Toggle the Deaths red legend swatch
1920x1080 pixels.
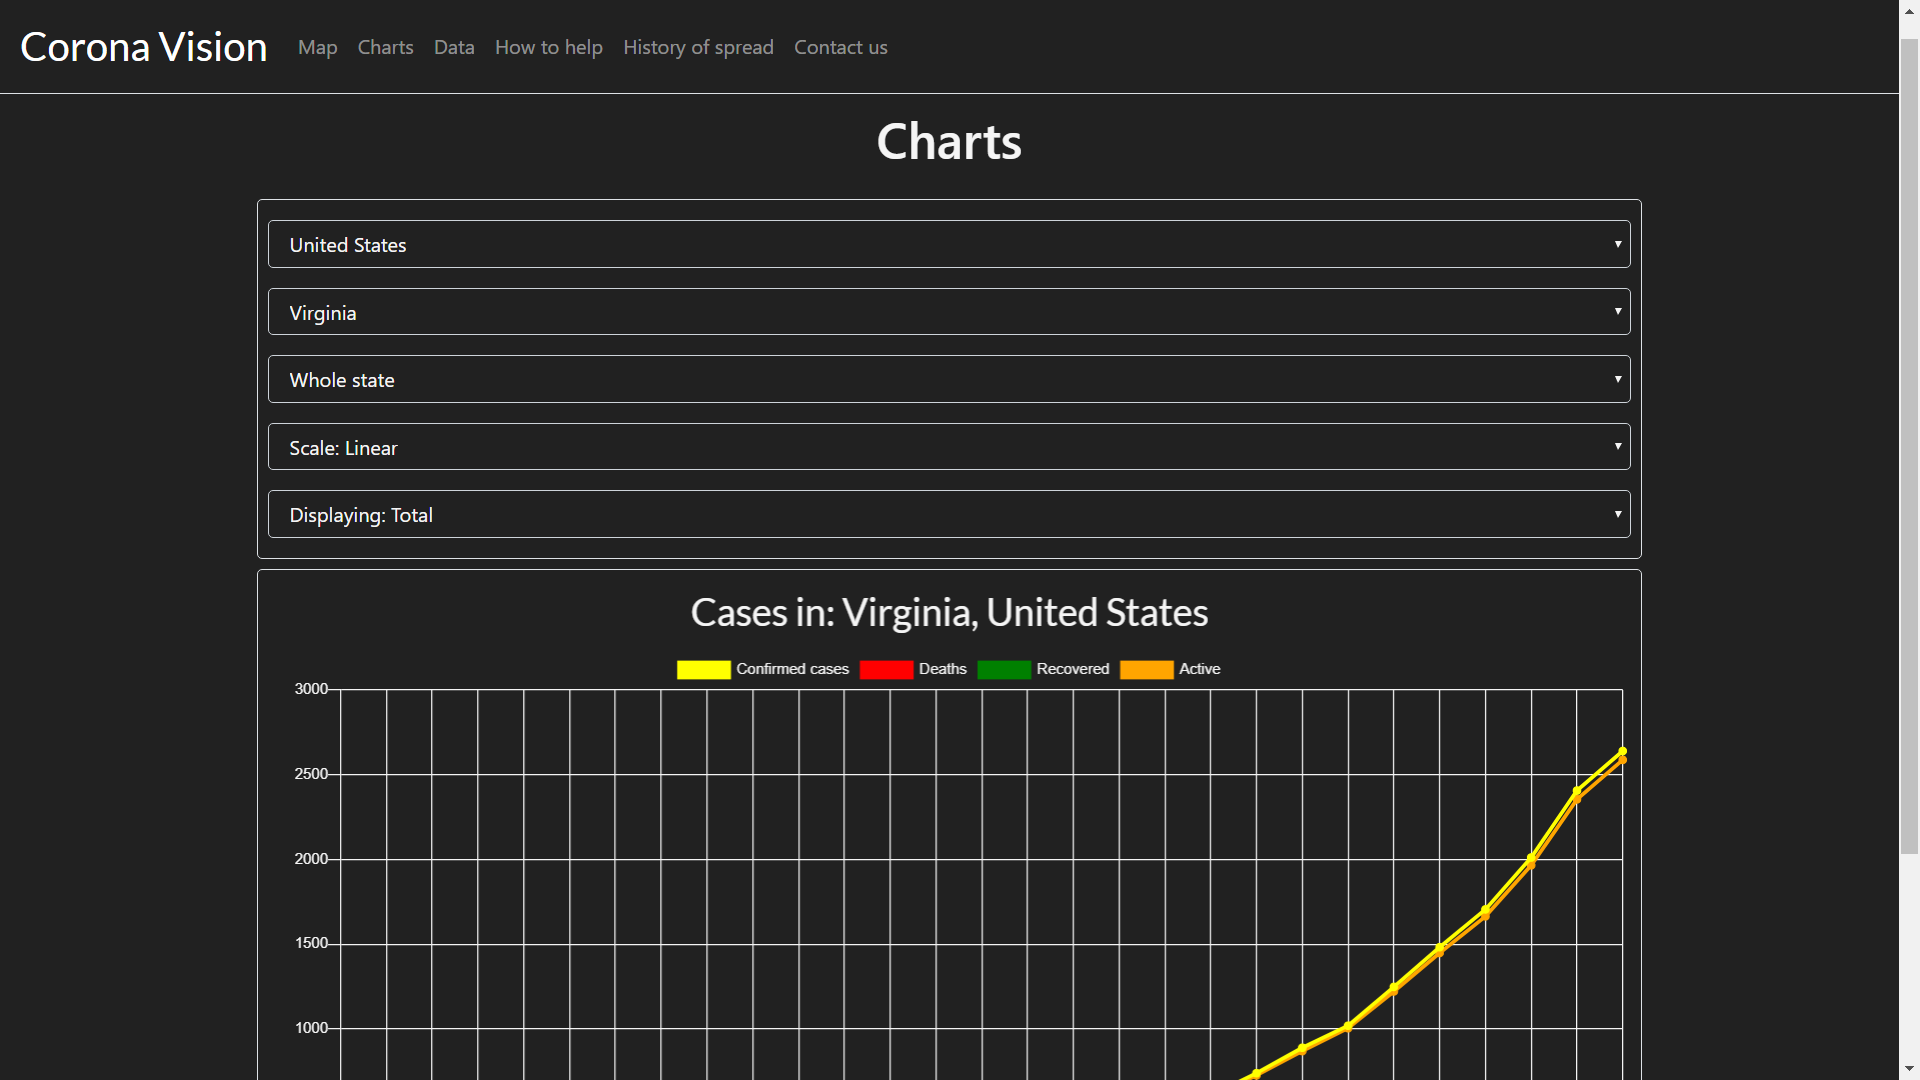(x=886, y=669)
